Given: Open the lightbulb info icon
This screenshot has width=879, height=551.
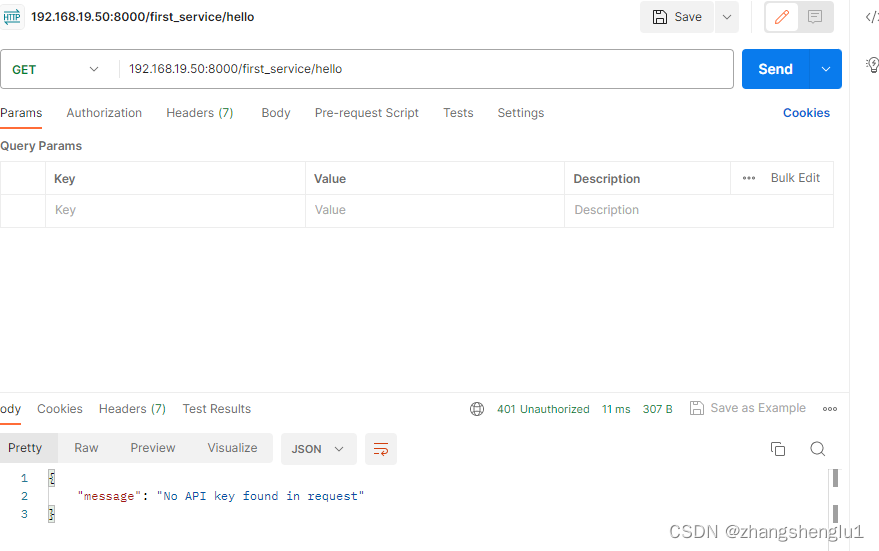Looking at the screenshot, I should [x=872, y=65].
